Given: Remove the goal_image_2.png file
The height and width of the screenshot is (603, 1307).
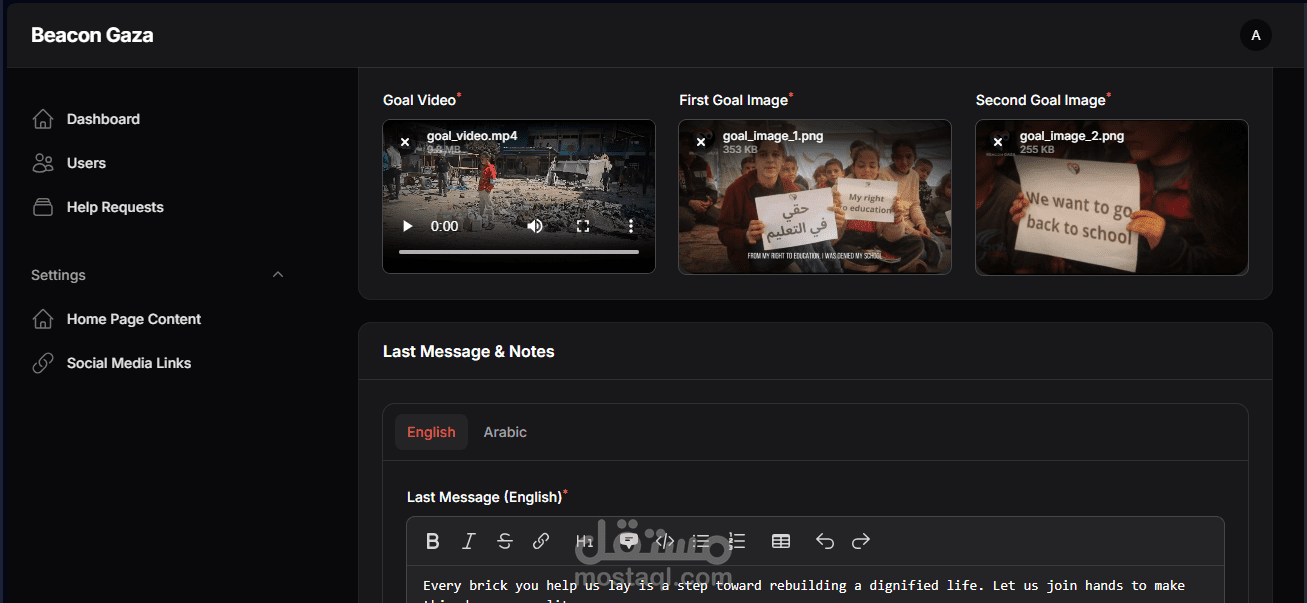Looking at the screenshot, I should tap(998, 142).
